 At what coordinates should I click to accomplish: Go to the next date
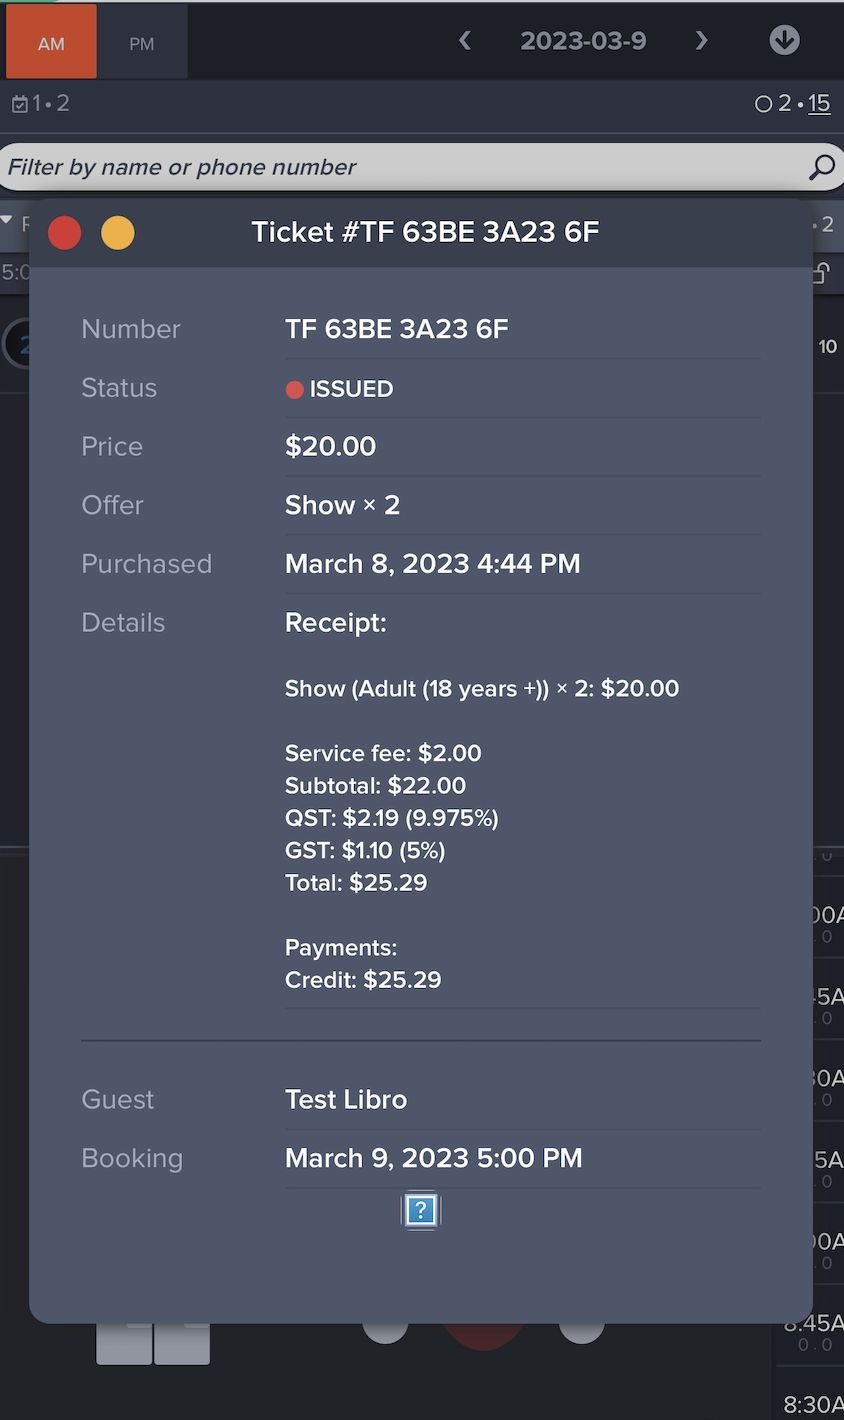(701, 41)
